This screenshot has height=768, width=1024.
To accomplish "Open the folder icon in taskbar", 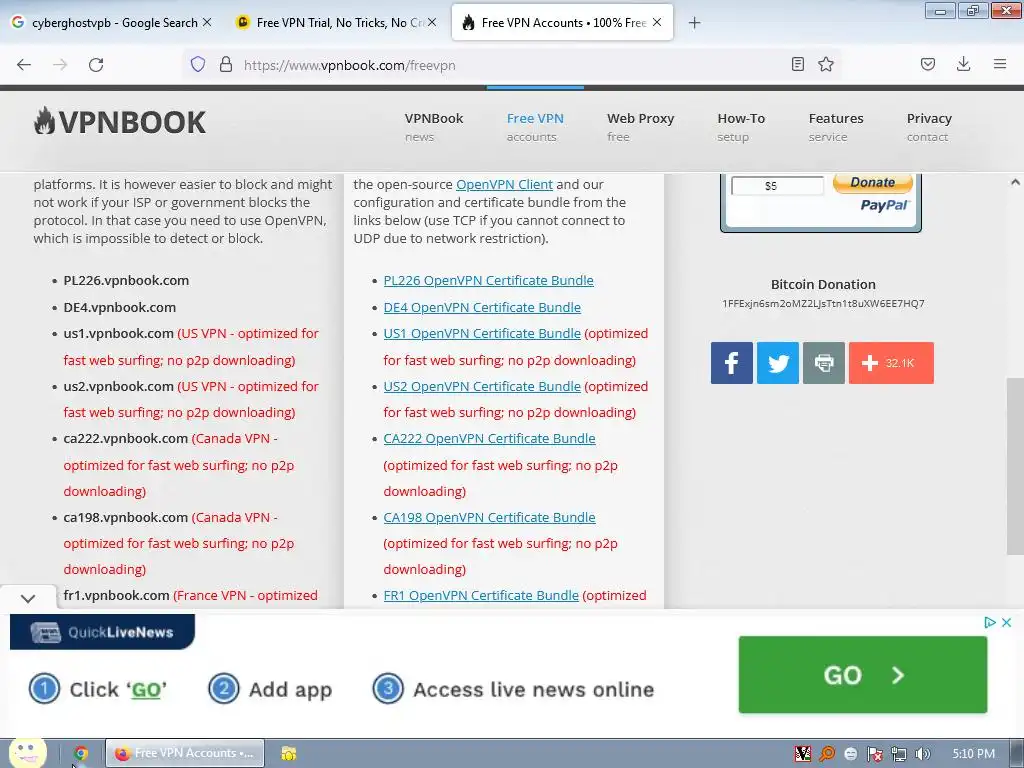I will 289,754.
